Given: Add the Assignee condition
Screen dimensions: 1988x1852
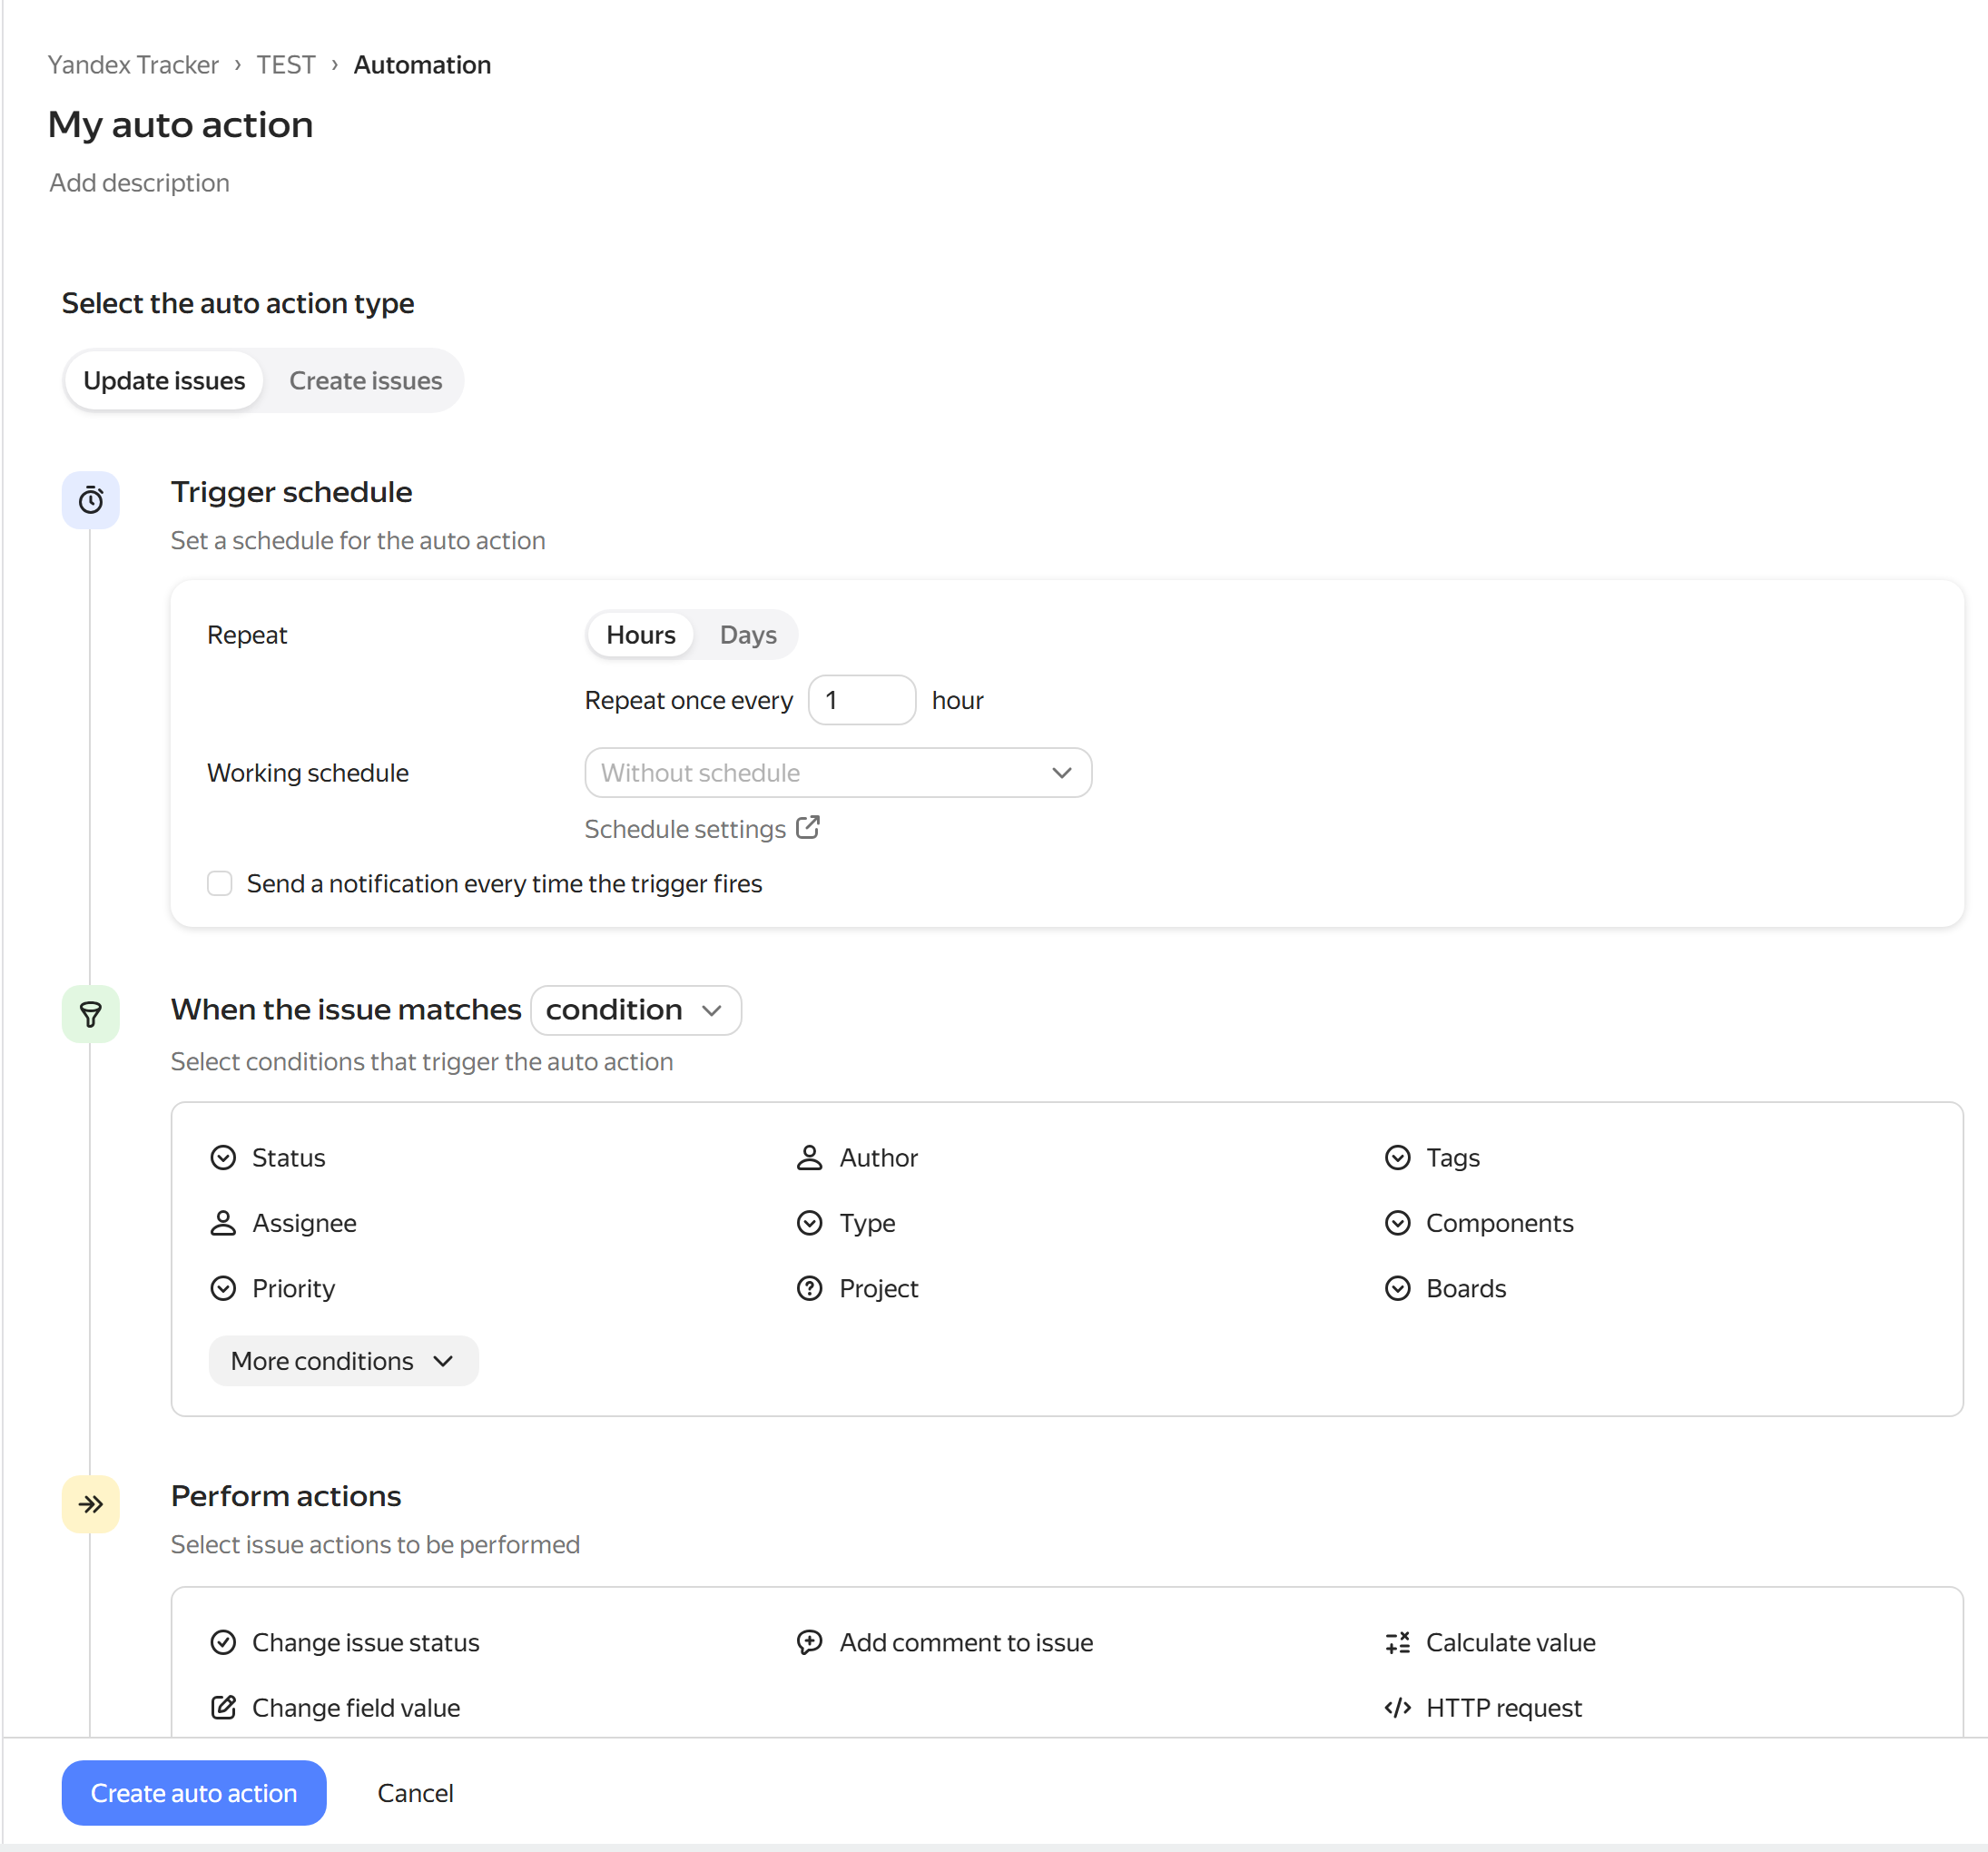Looking at the screenshot, I should [283, 1223].
